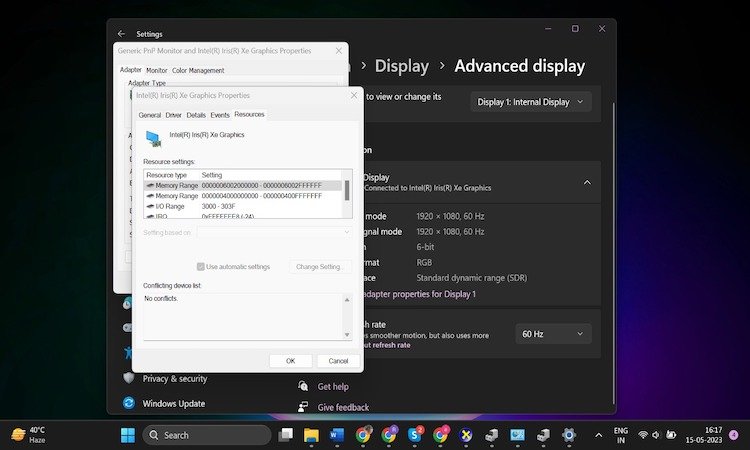750x450 pixels.
Task: Switch to the Events tab
Action: pos(220,115)
